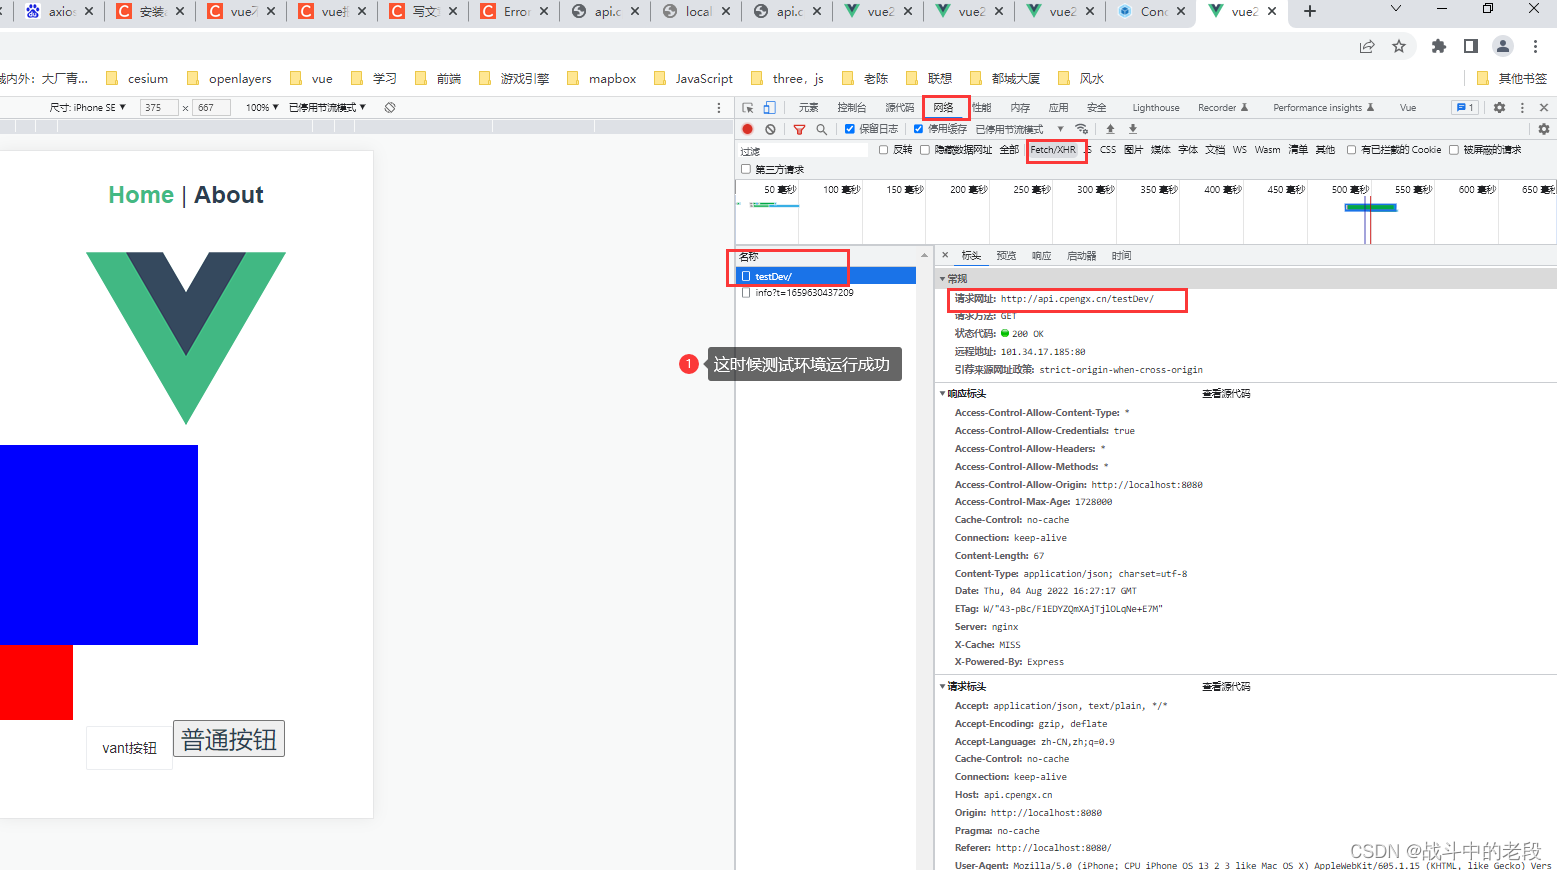Open DevTools settings gear
Image resolution: width=1557 pixels, height=870 pixels.
(1499, 108)
